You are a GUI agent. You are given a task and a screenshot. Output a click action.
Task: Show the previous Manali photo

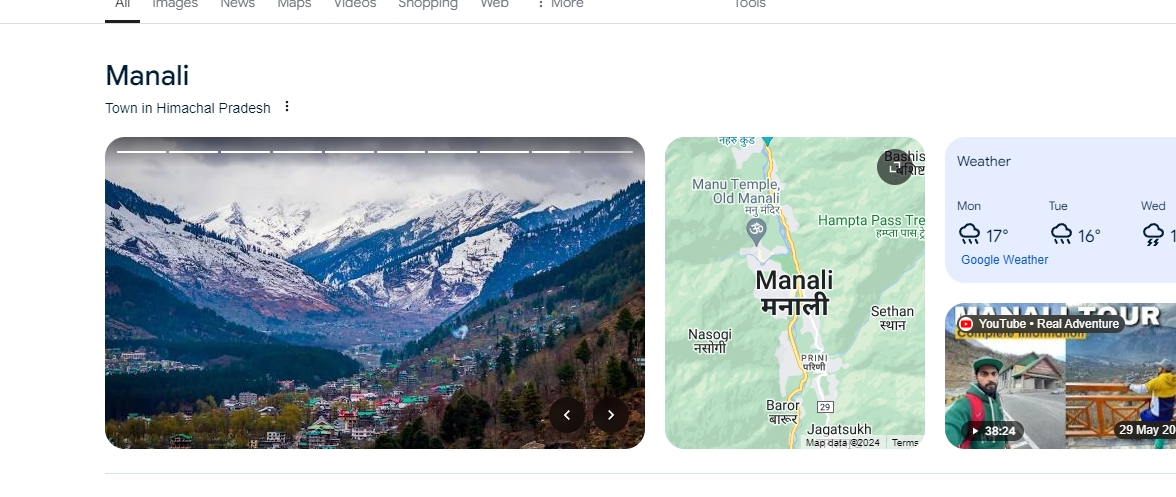pyautogui.click(x=567, y=415)
